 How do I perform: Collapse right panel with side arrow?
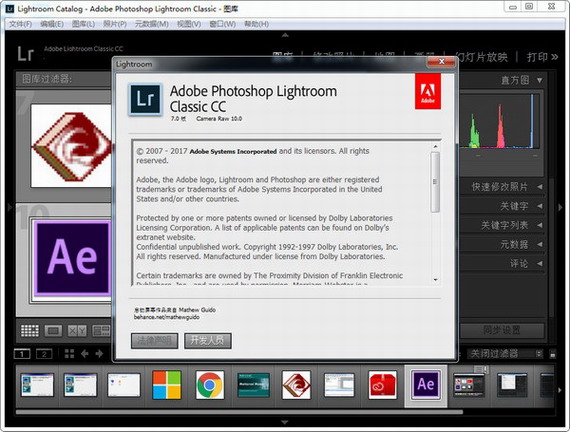[x=561, y=207]
